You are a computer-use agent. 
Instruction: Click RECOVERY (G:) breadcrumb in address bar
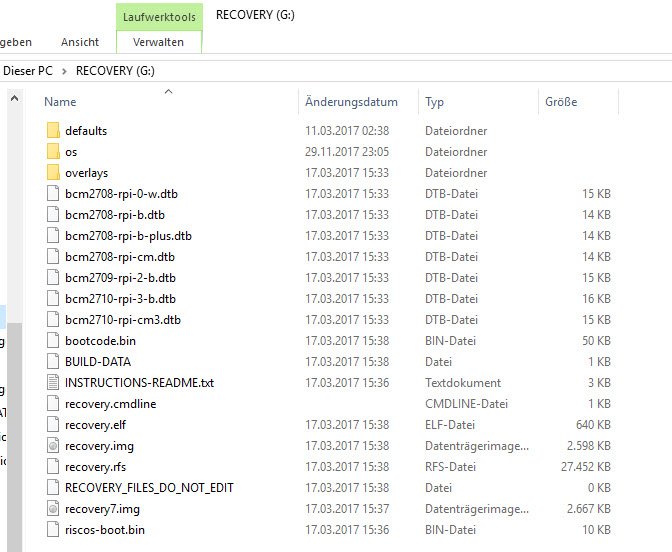(115, 71)
